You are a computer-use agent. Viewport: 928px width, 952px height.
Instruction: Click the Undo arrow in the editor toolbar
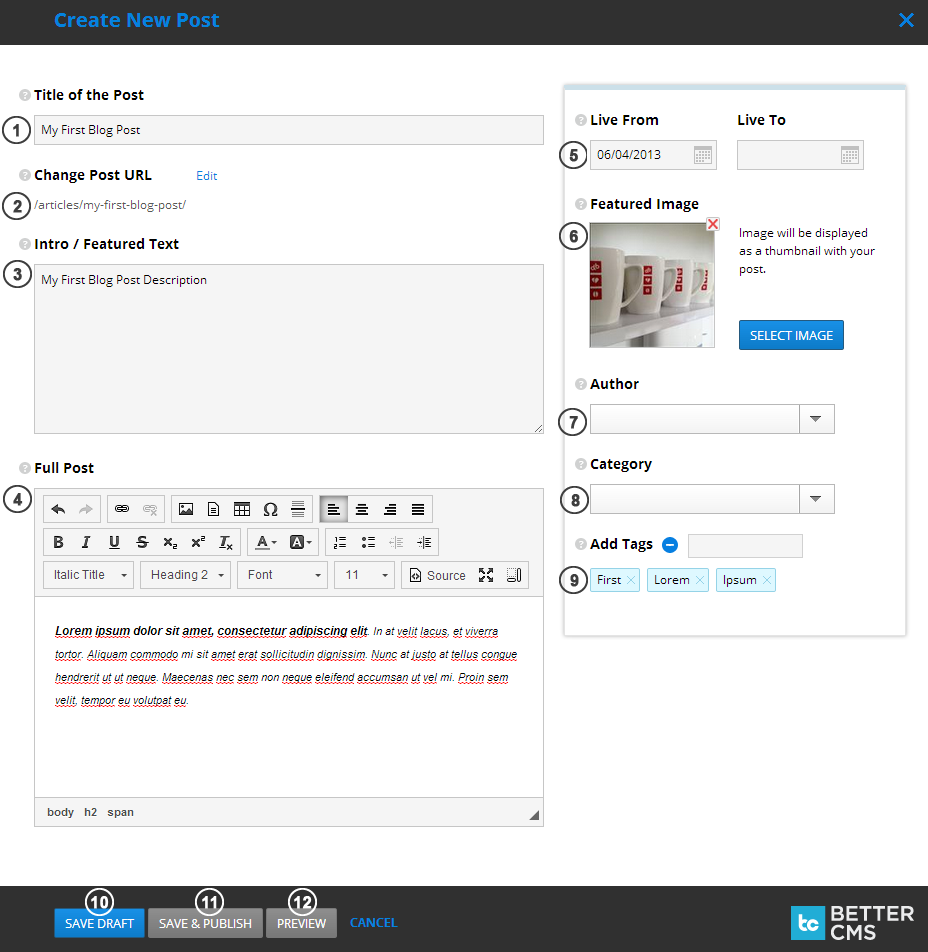[59, 509]
